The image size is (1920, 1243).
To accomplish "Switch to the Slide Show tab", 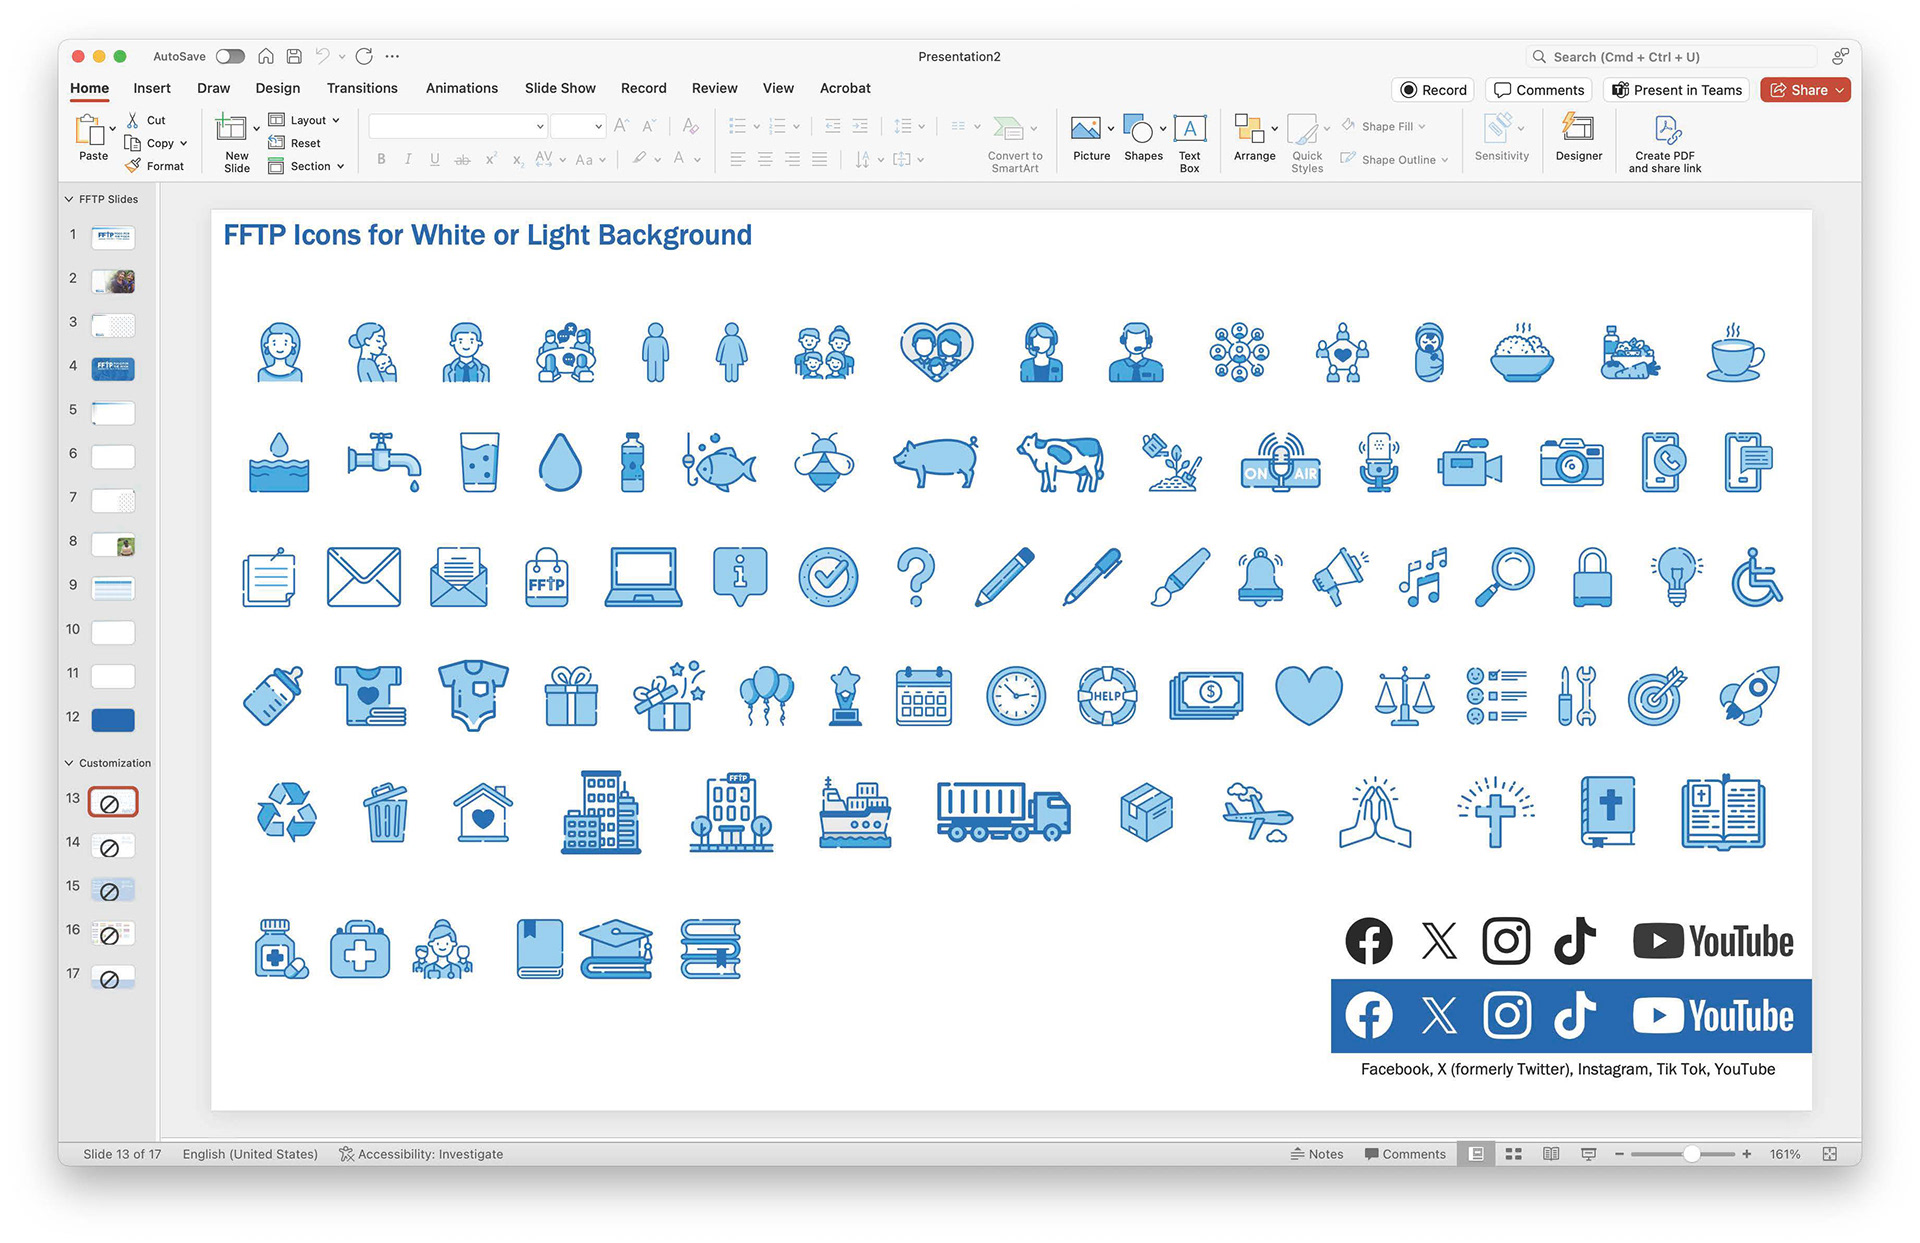I will click(559, 88).
